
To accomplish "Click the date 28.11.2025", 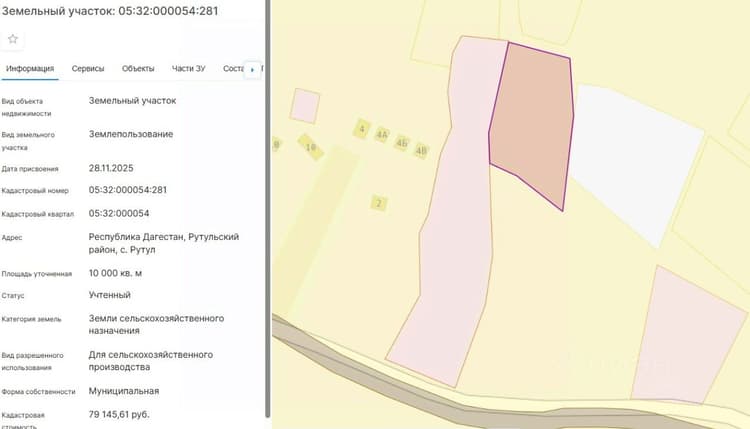I will [111, 168].
